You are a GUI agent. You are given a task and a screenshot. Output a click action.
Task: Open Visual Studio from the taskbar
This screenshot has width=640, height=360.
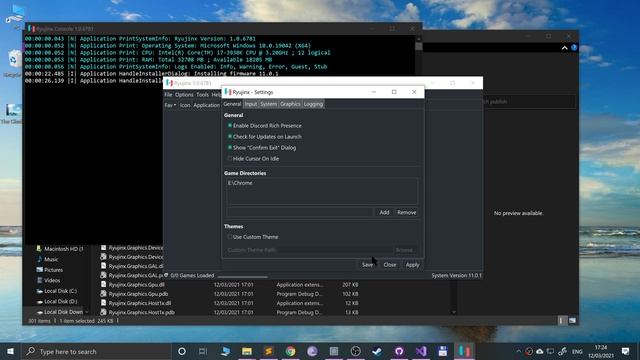(421, 351)
